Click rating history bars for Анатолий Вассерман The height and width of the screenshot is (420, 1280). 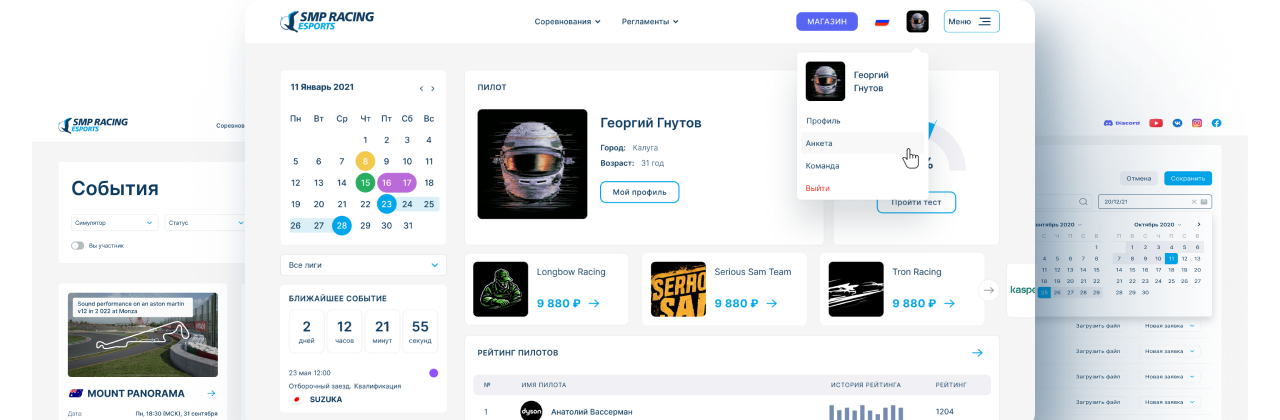coord(867,412)
